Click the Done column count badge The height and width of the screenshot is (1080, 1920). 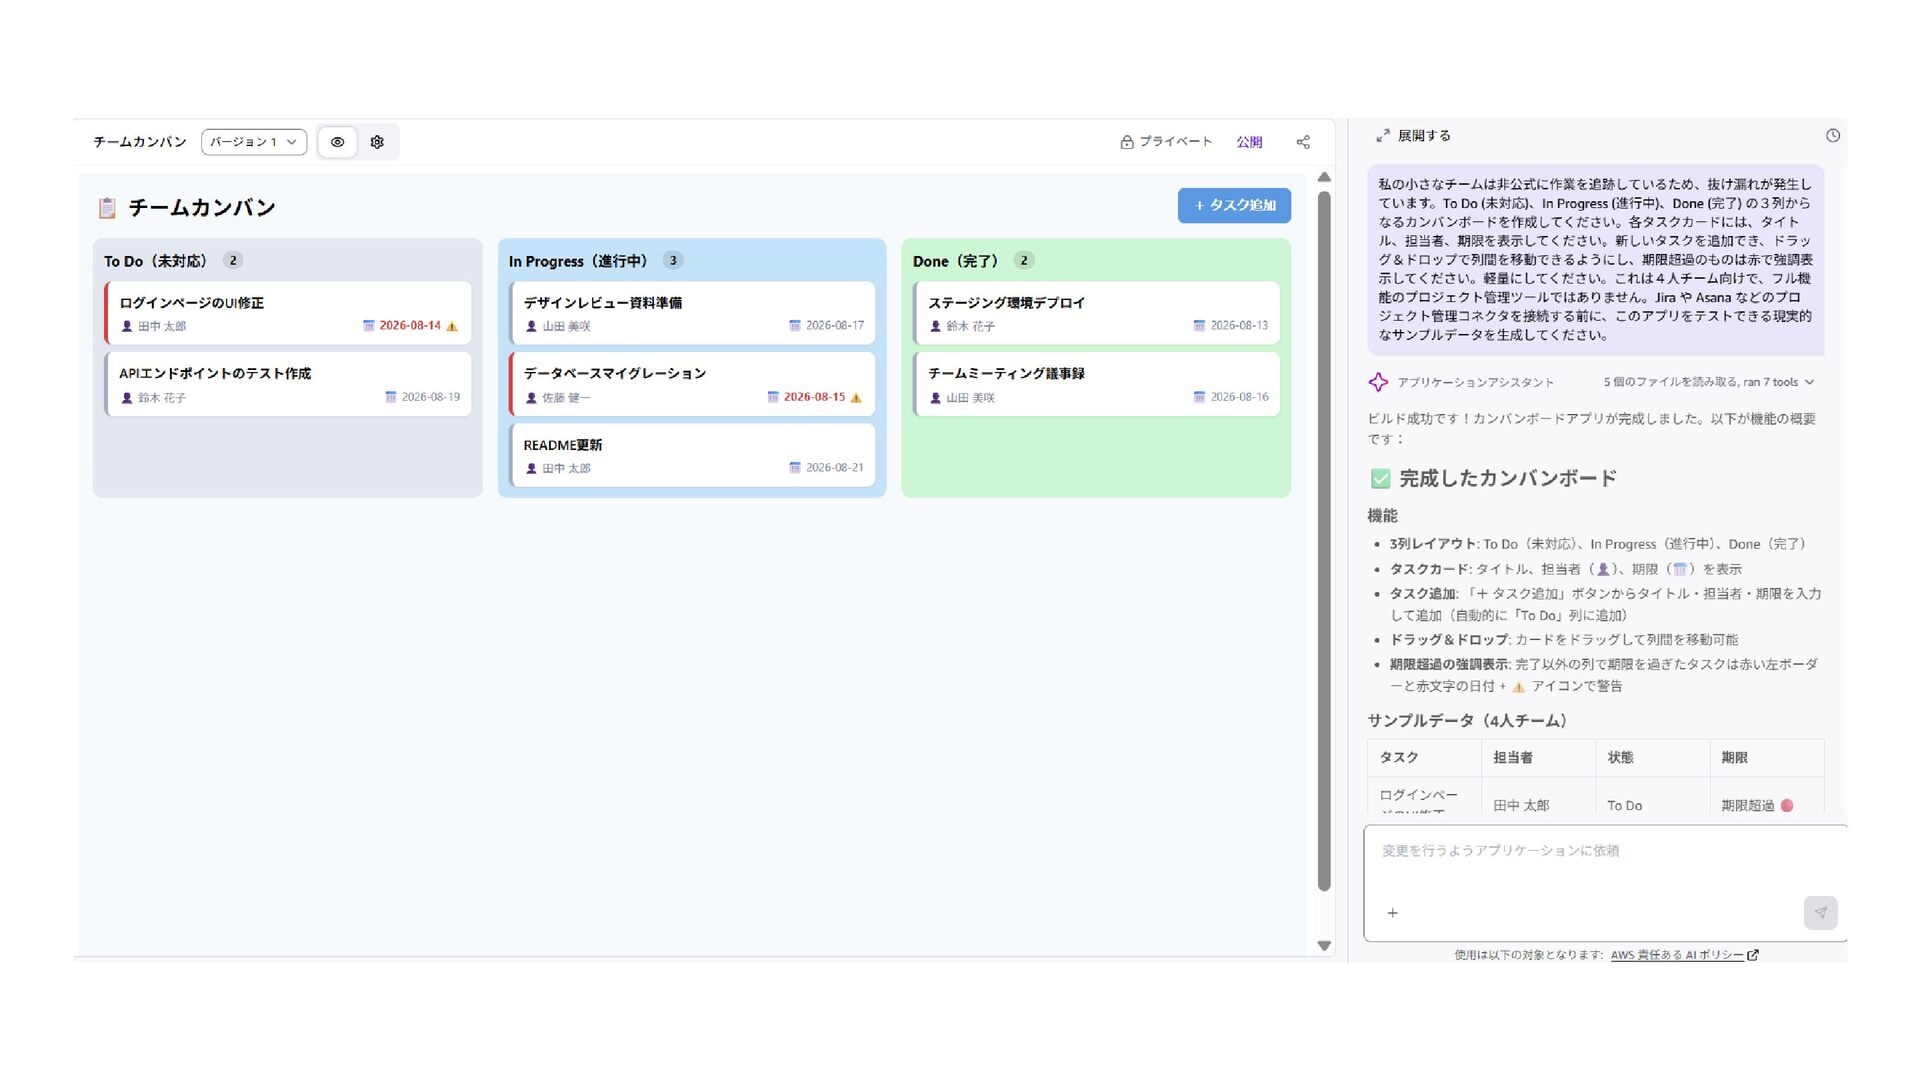pos(1024,260)
